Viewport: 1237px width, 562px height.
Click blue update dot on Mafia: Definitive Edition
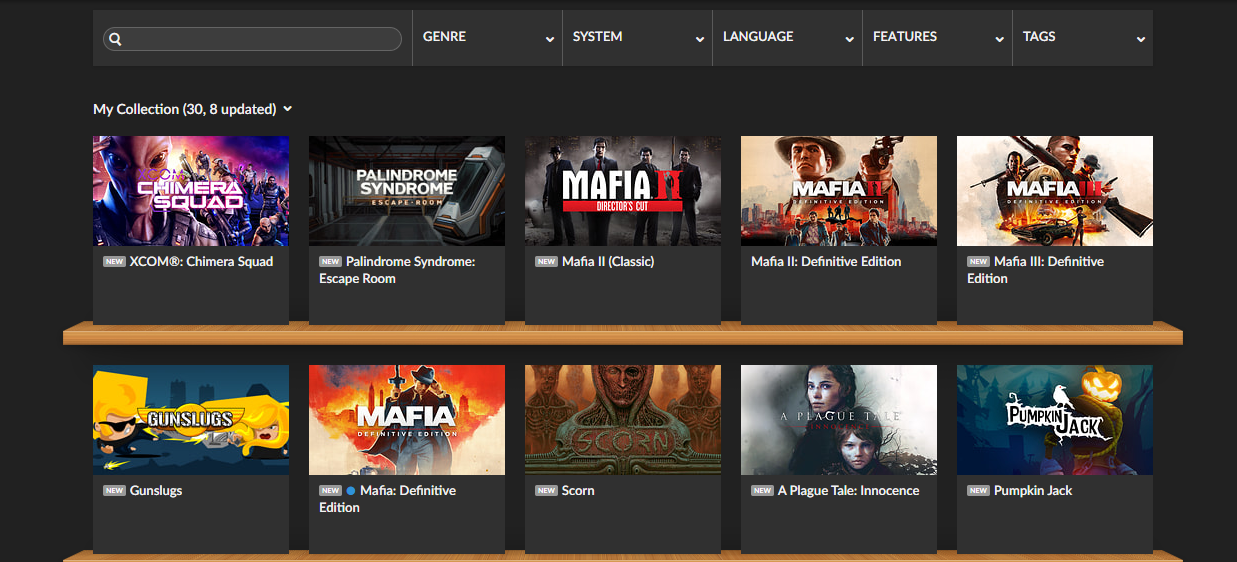(x=351, y=491)
